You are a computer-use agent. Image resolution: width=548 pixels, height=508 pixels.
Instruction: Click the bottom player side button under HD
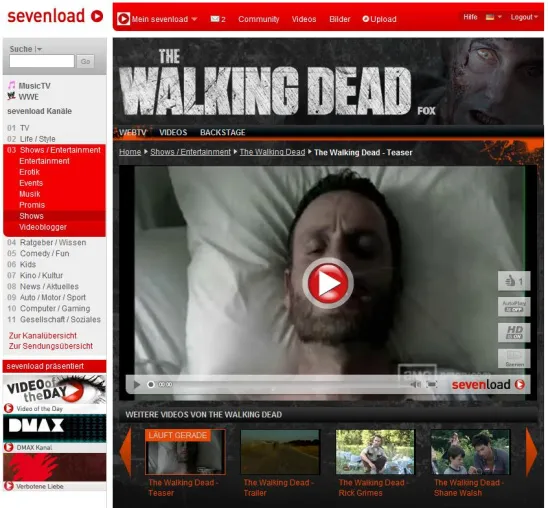pyautogui.click(x=514, y=358)
